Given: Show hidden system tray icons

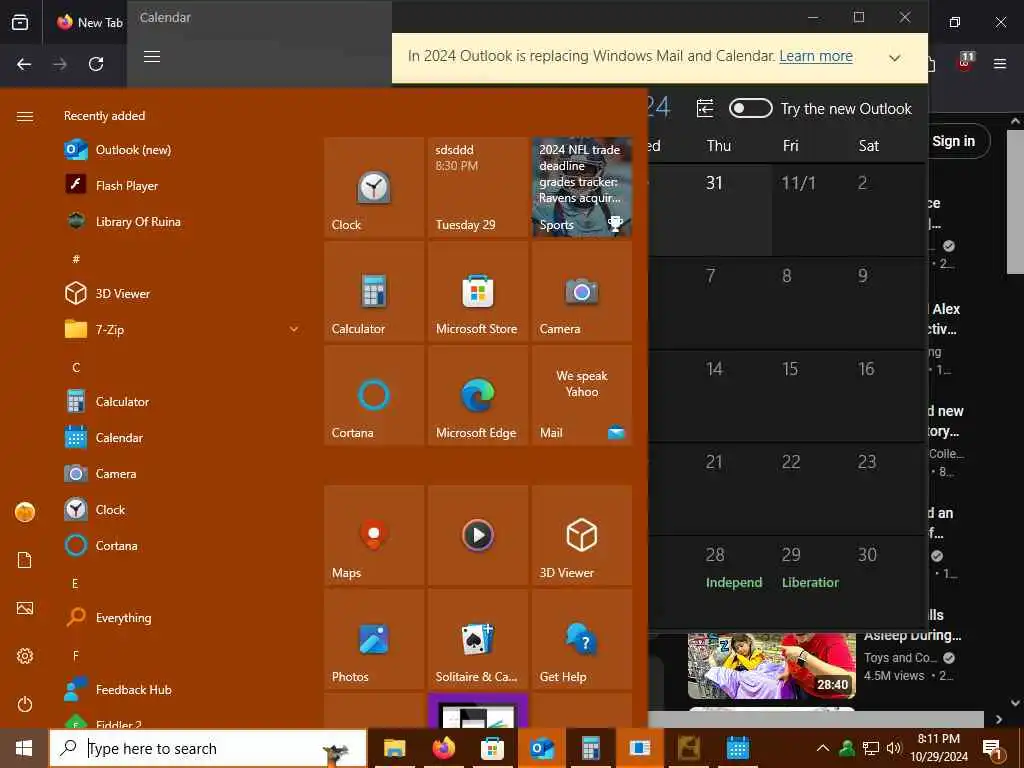Looking at the screenshot, I should pyautogui.click(x=823, y=748).
